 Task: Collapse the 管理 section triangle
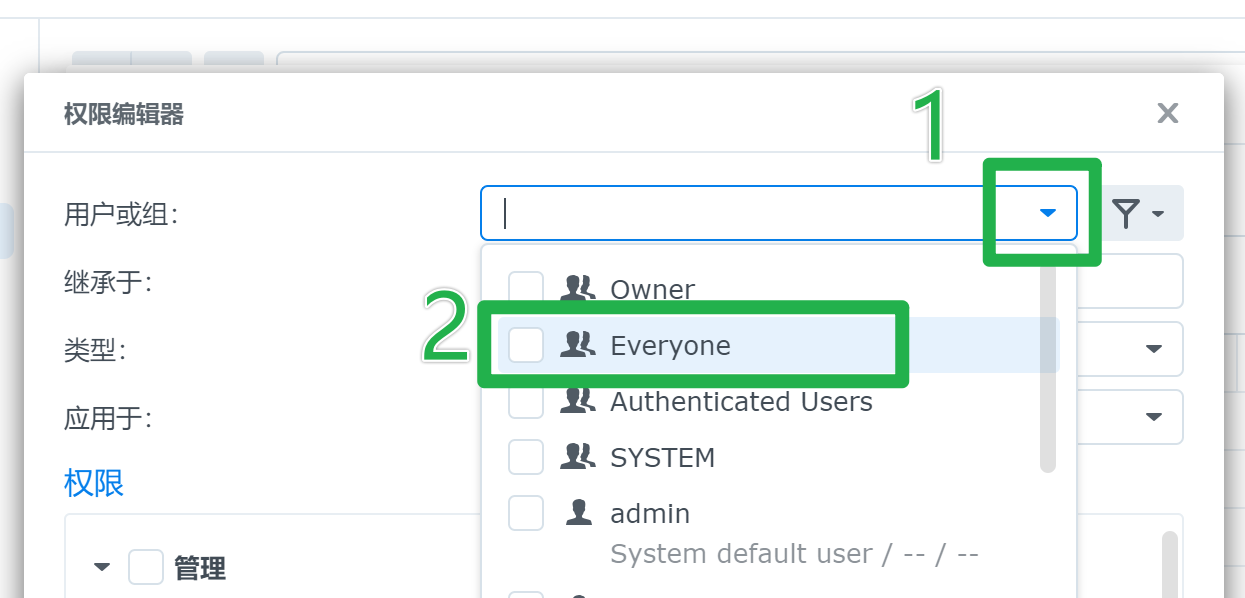pyautogui.click(x=102, y=568)
